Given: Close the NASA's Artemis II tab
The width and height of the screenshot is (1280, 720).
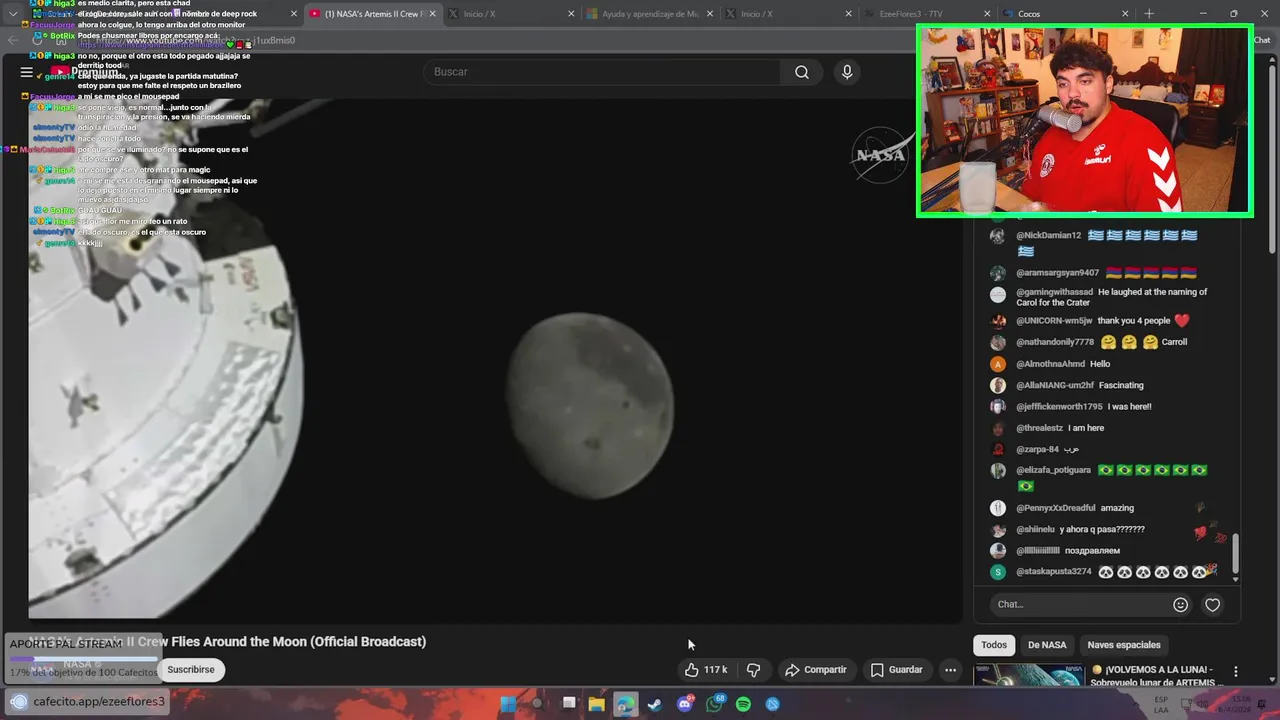Looking at the screenshot, I should pos(432,14).
